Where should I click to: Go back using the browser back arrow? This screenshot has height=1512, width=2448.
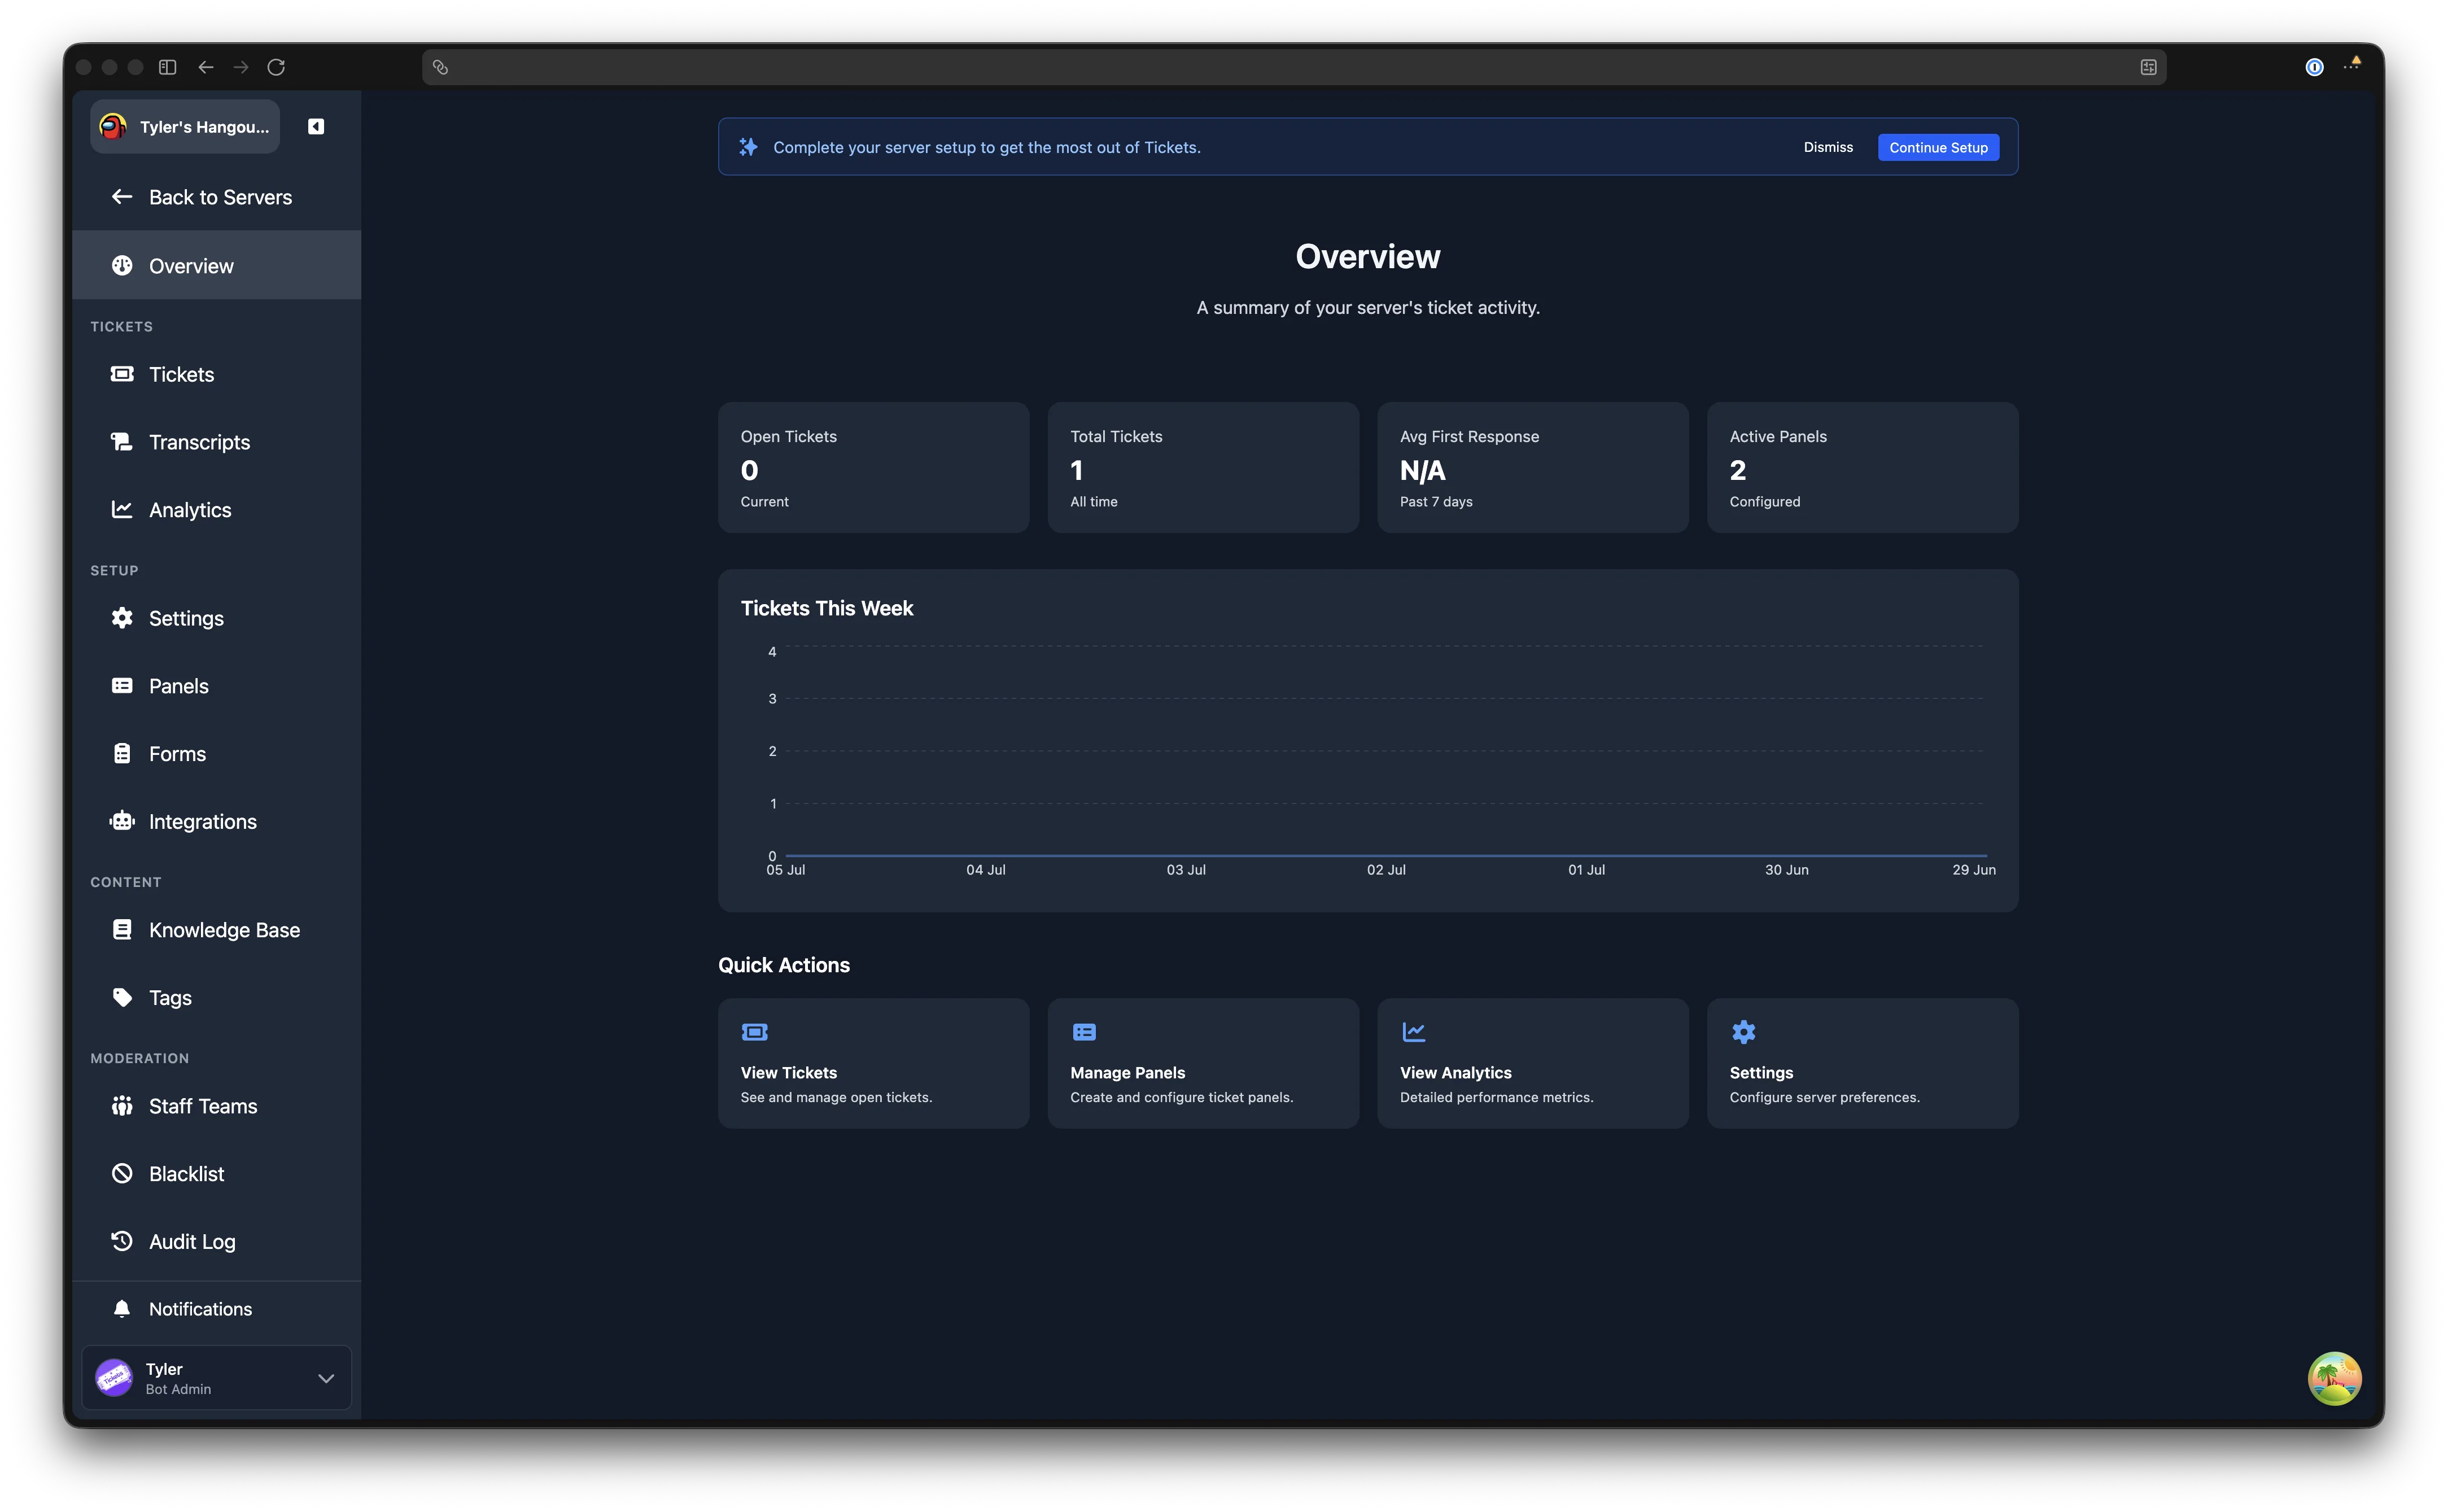click(206, 67)
